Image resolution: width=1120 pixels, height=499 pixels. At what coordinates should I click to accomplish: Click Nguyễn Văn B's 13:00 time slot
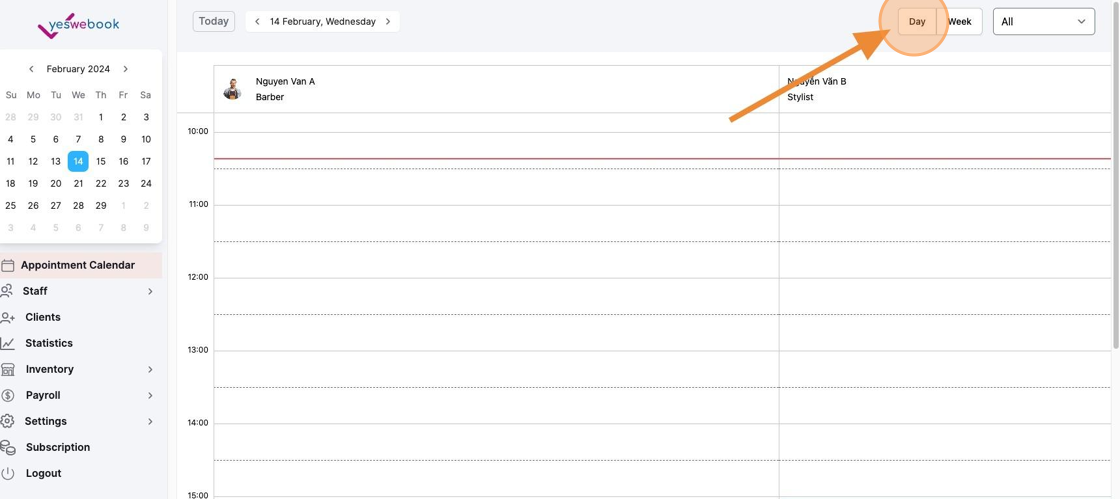click(x=946, y=368)
